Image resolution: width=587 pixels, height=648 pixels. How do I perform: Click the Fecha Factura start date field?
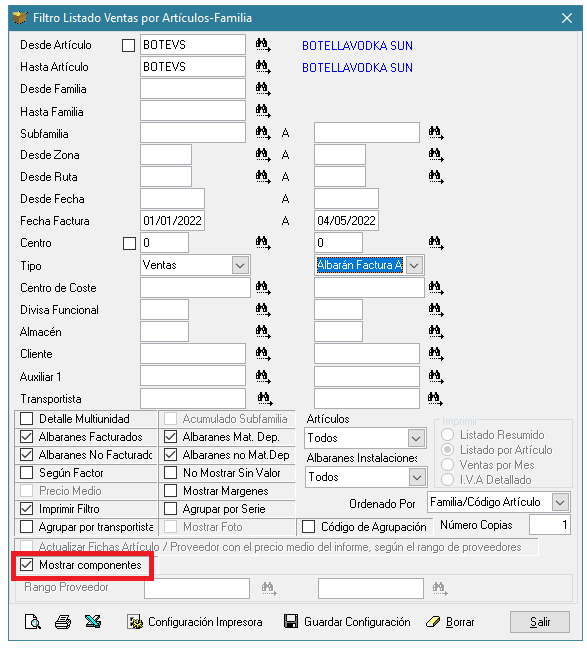(x=172, y=221)
